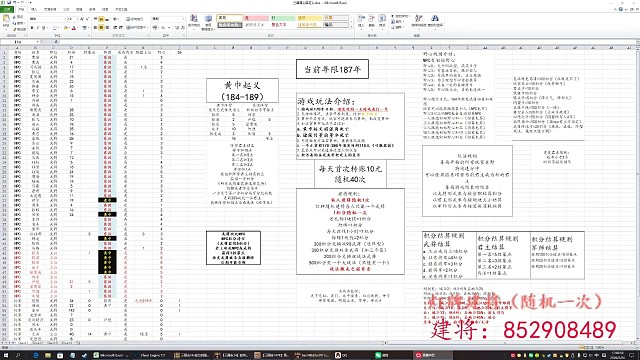640x360 pixels.
Task: Open the Windows Start menu
Action: point(6,356)
